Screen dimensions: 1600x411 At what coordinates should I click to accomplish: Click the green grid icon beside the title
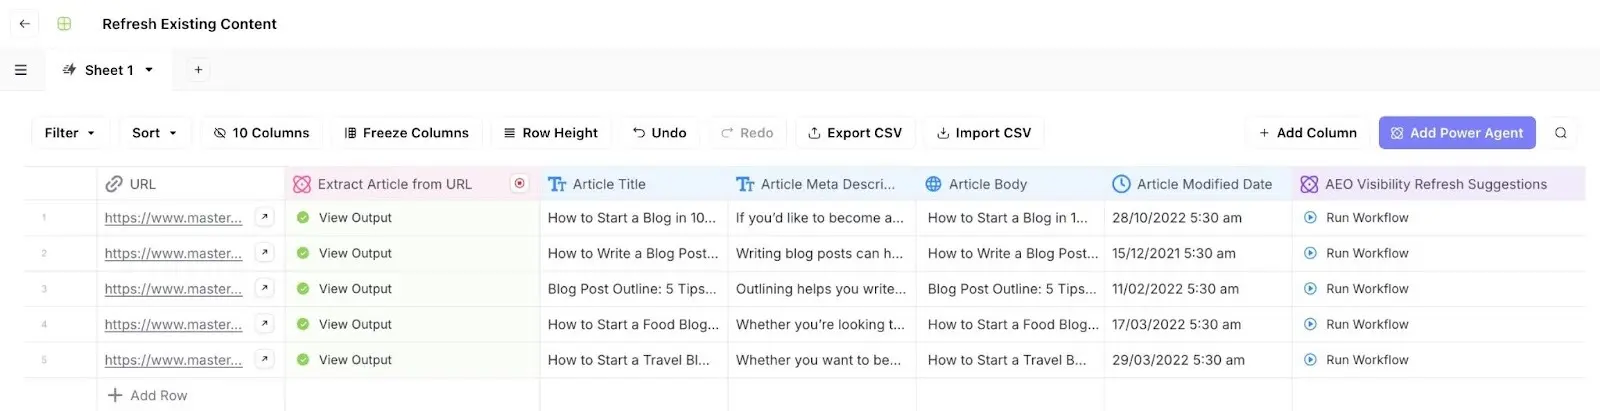[64, 23]
